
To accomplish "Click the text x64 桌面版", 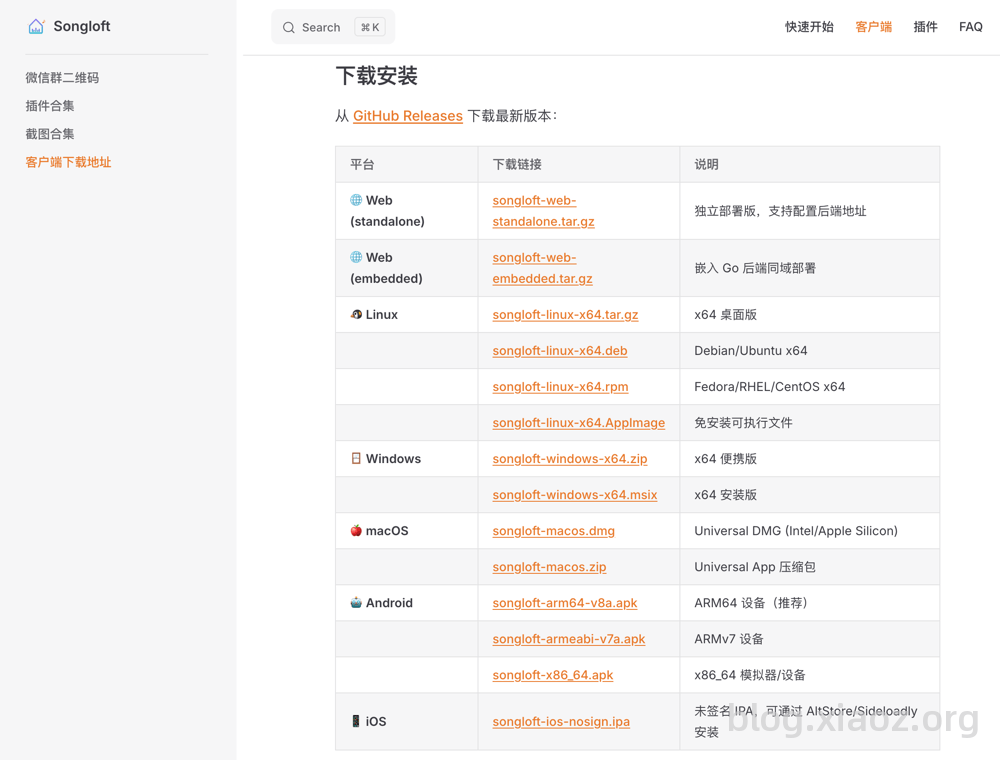I will (x=725, y=314).
